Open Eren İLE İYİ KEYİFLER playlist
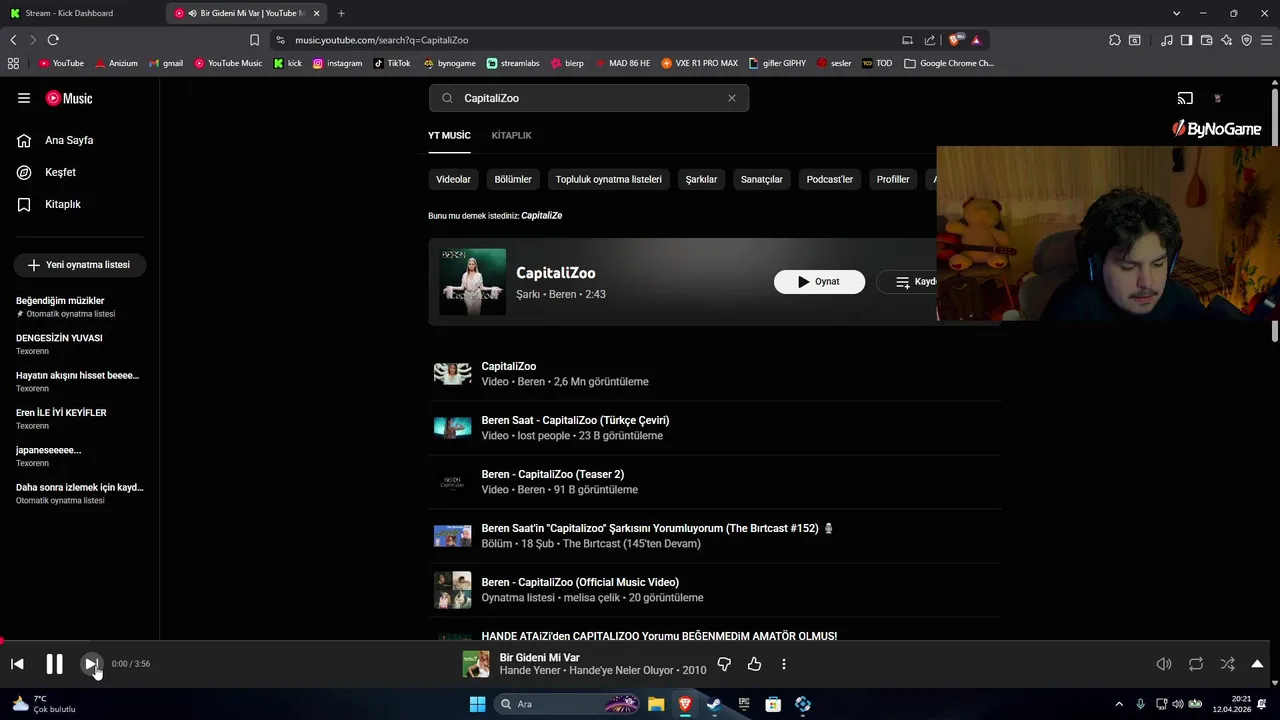Viewport: 1280px width, 720px height. click(x=79, y=419)
